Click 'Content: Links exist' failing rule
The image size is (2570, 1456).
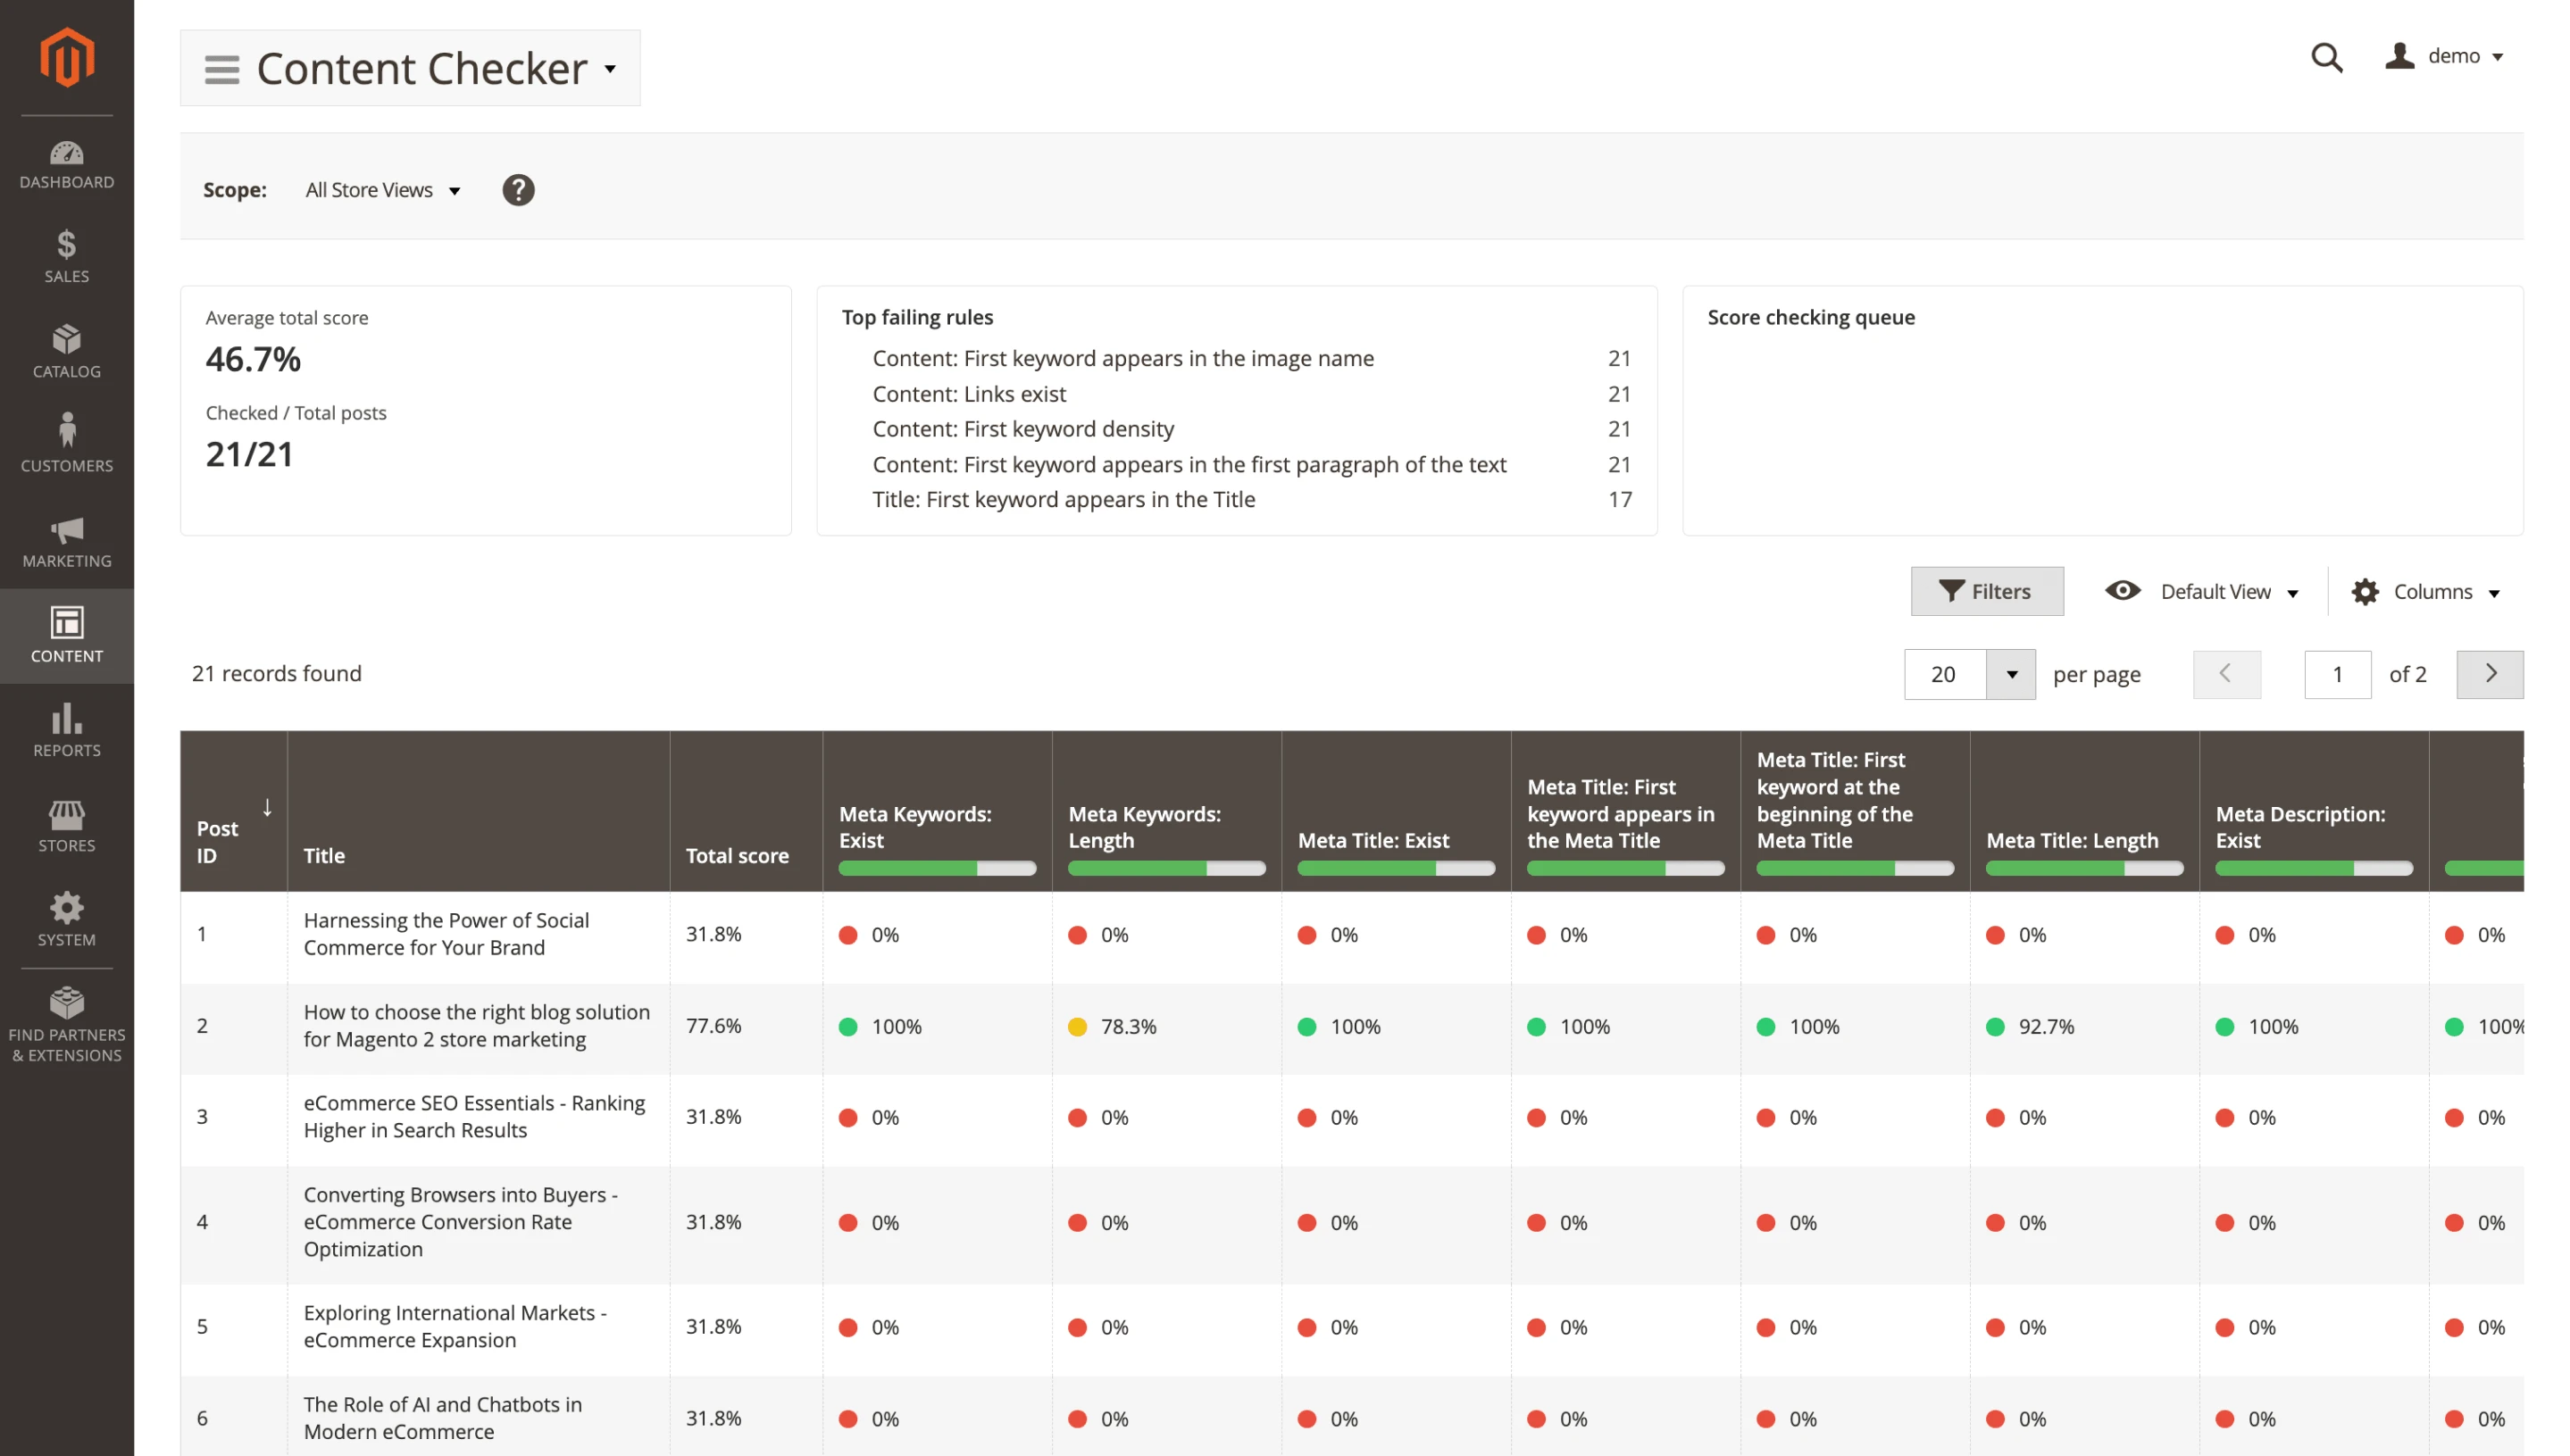pos(969,394)
